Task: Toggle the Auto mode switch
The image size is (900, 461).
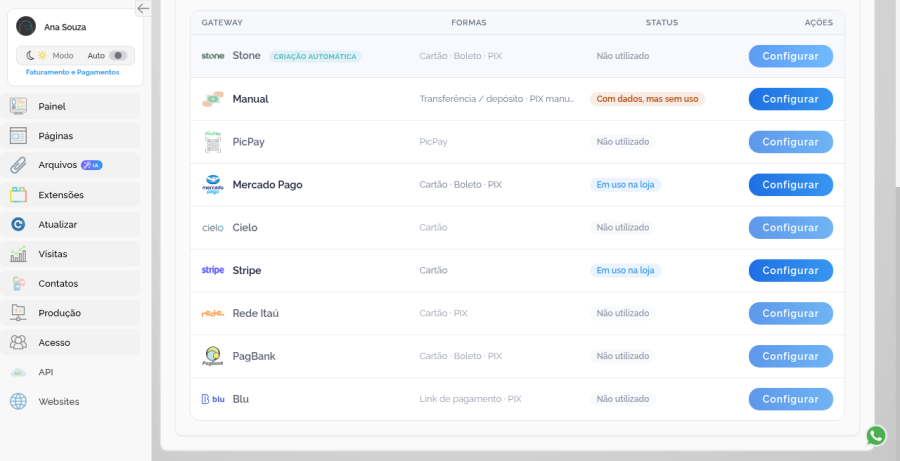Action: point(118,56)
